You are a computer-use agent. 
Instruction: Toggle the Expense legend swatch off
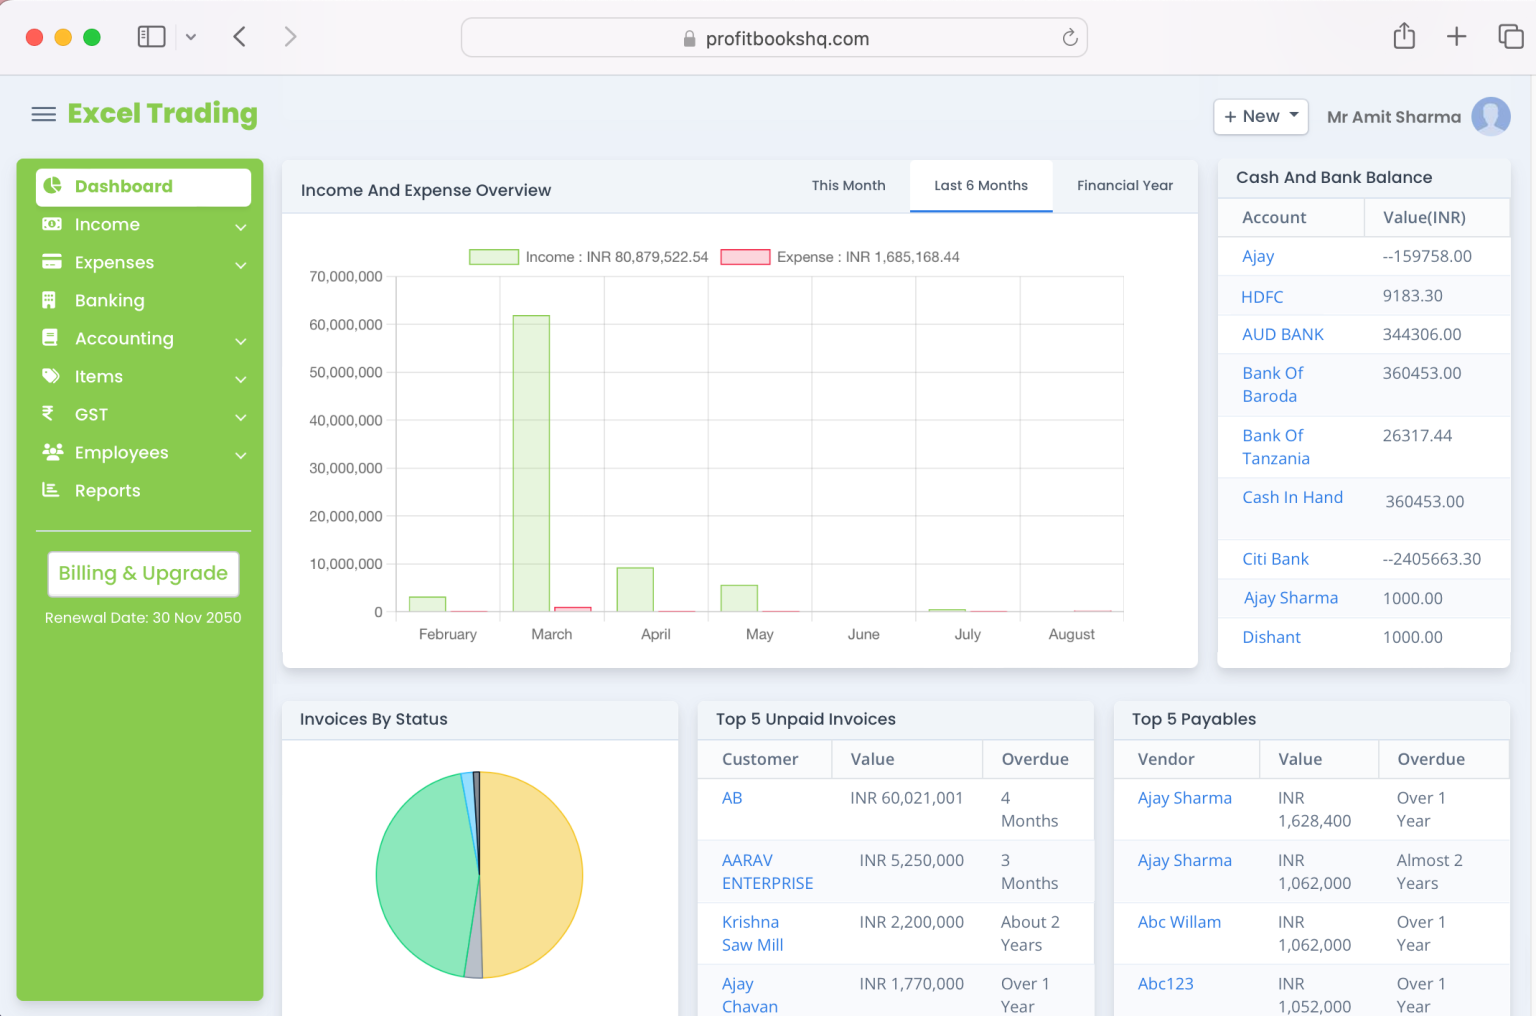click(745, 256)
